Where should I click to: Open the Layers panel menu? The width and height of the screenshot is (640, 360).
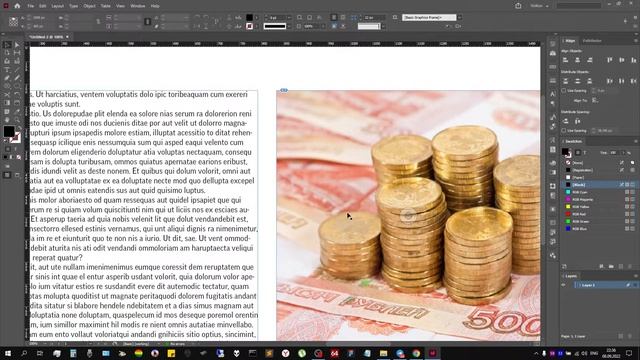pyautogui.click(x=636, y=276)
